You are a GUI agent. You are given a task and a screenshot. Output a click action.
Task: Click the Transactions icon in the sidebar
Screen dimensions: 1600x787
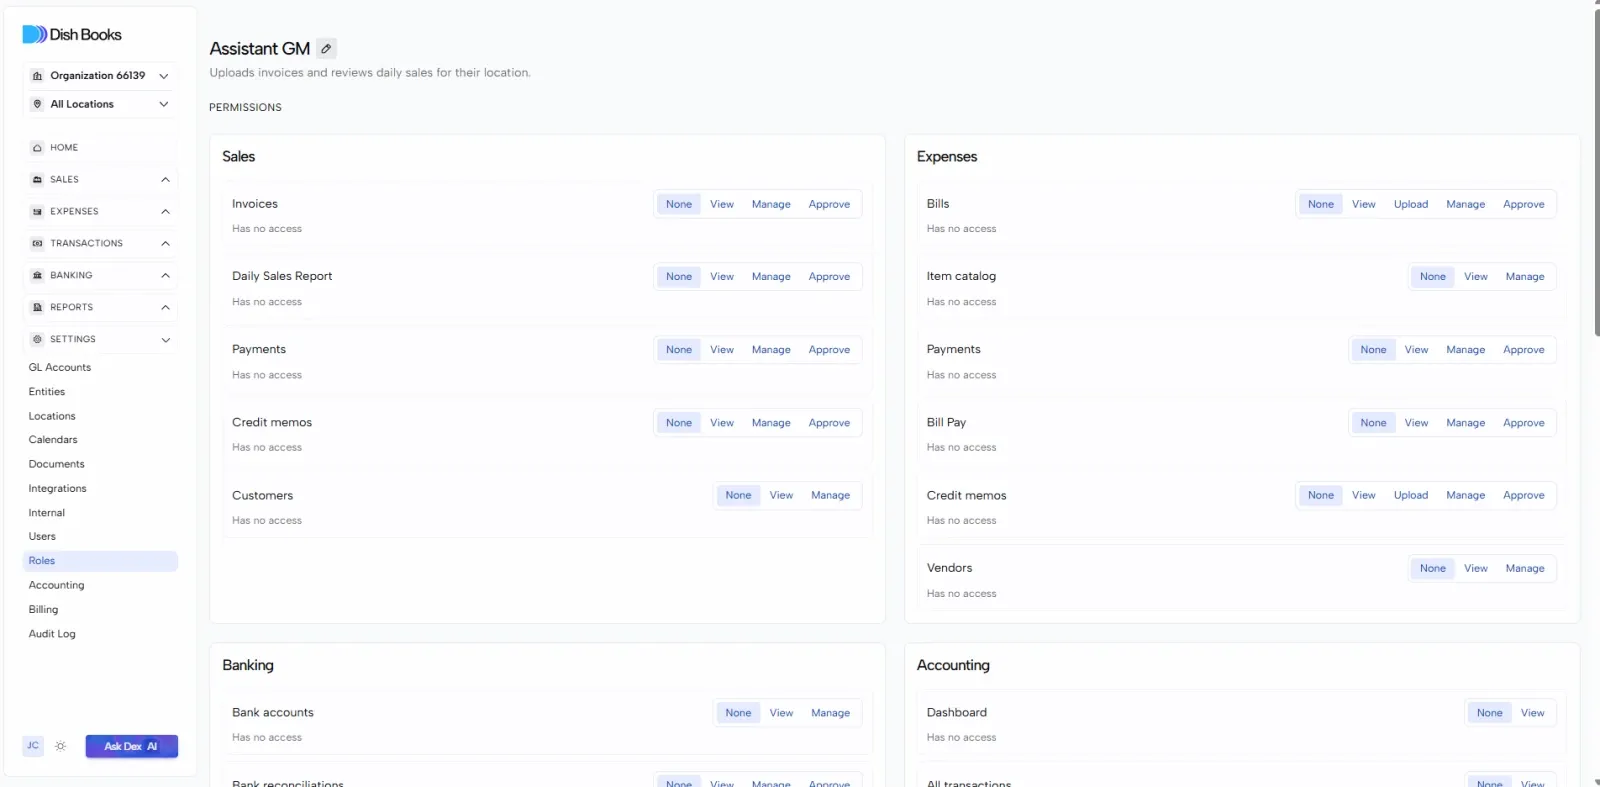point(37,244)
